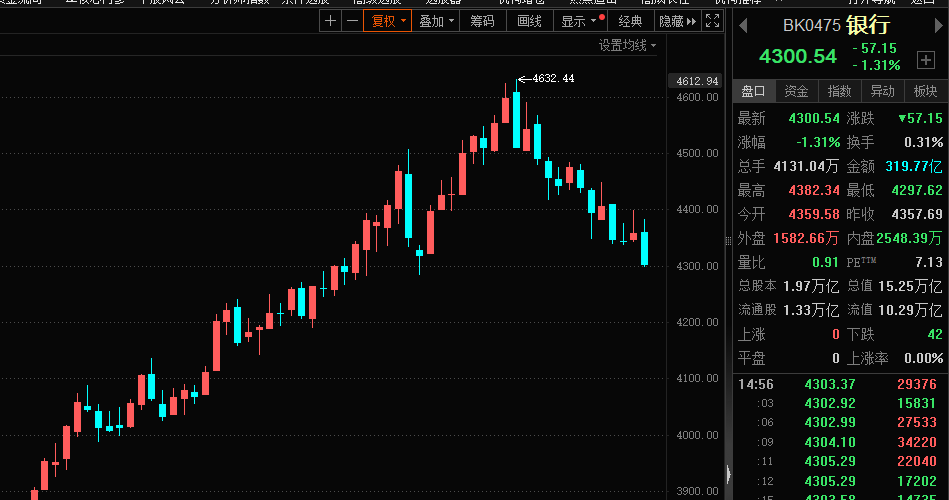The height and width of the screenshot is (500, 949).
Task: Click expand arrow at tick list edge
Action: tap(729, 474)
